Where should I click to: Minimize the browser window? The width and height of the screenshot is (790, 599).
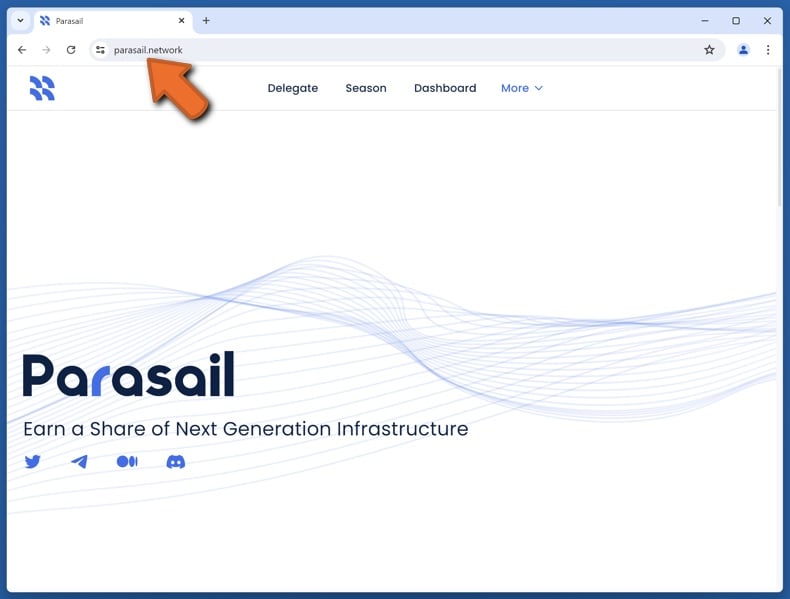click(x=705, y=21)
